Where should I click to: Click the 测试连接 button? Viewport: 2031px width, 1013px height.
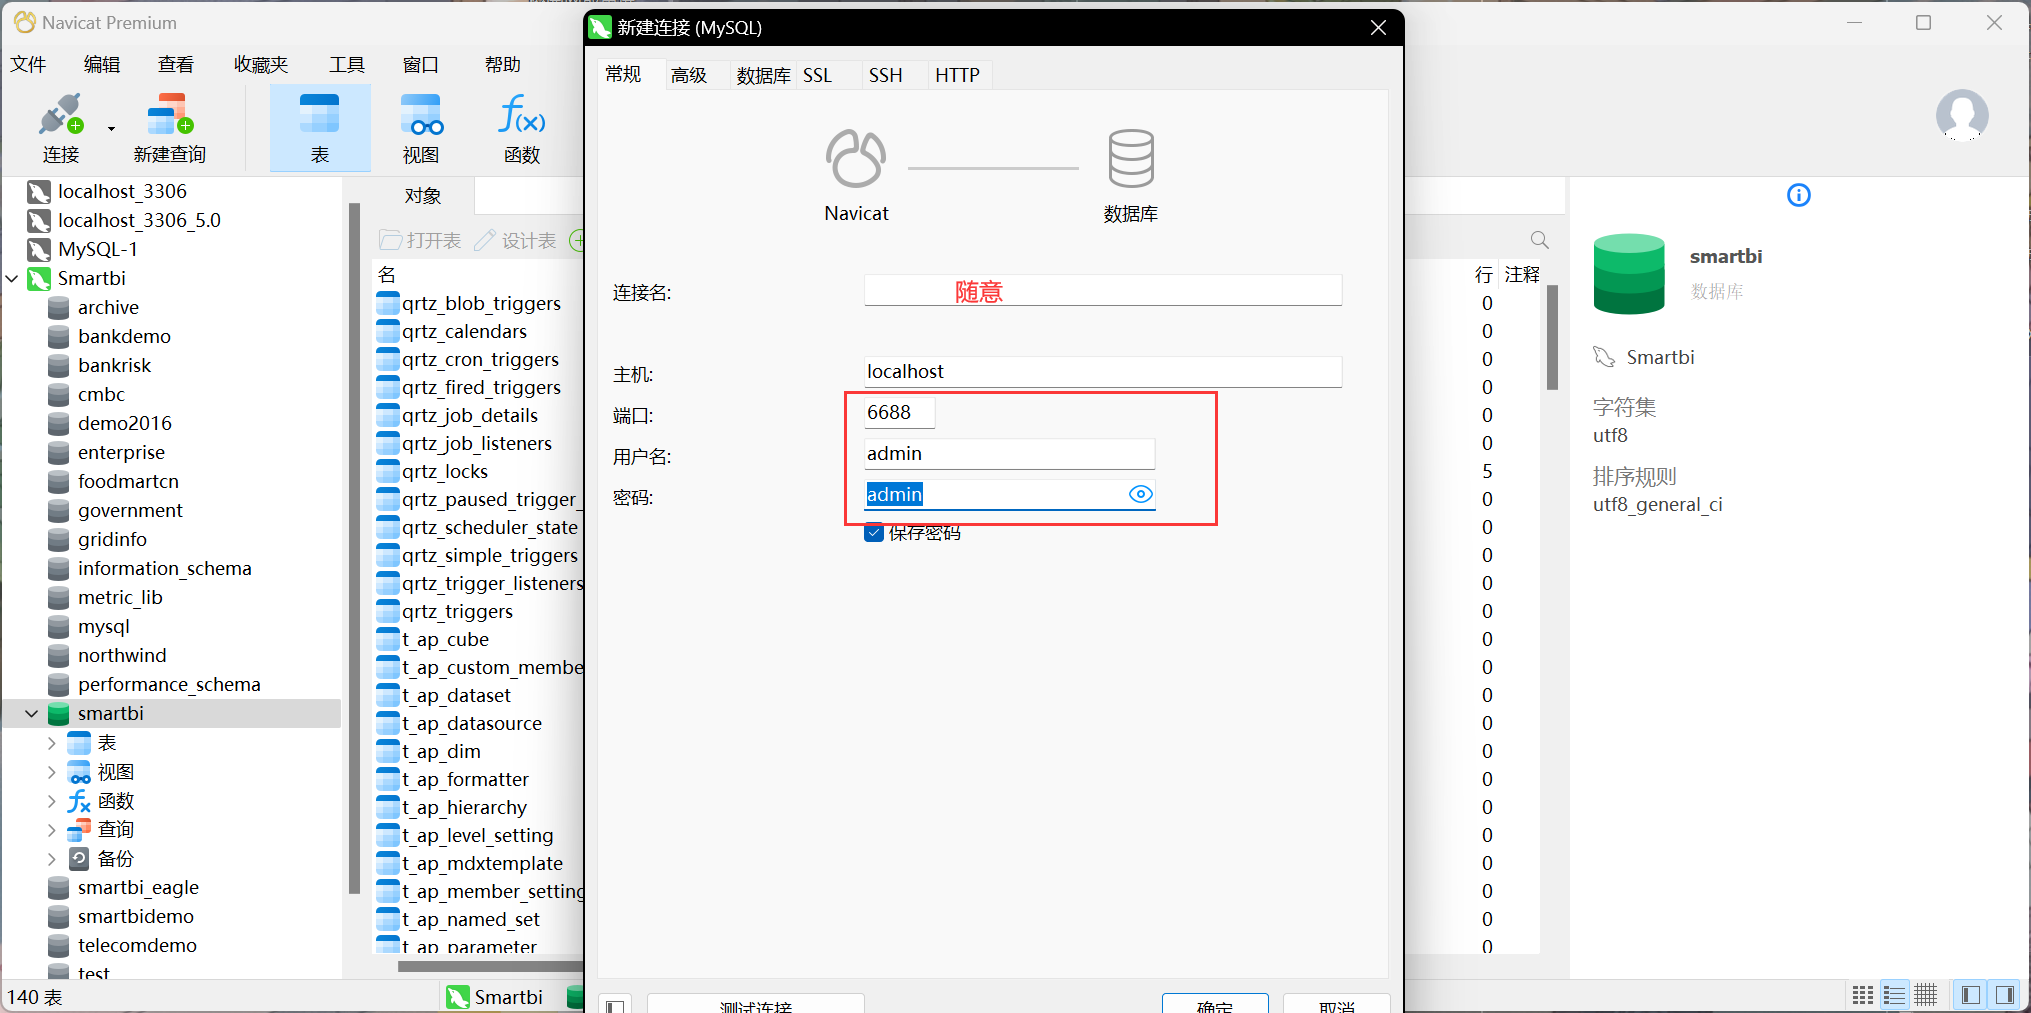pyautogui.click(x=755, y=1003)
